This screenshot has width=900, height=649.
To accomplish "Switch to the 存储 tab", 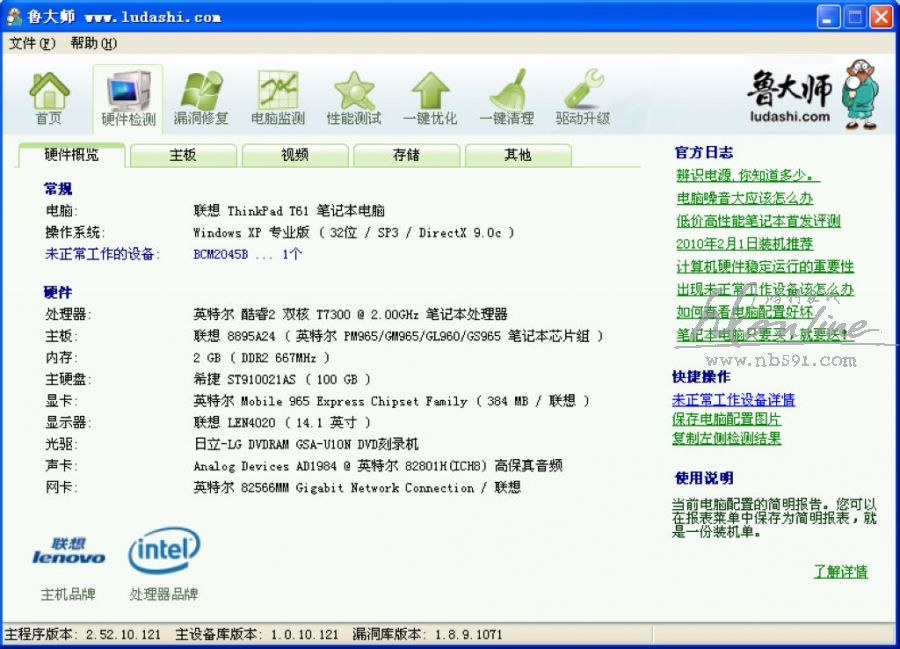I will (x=406, y=155).
